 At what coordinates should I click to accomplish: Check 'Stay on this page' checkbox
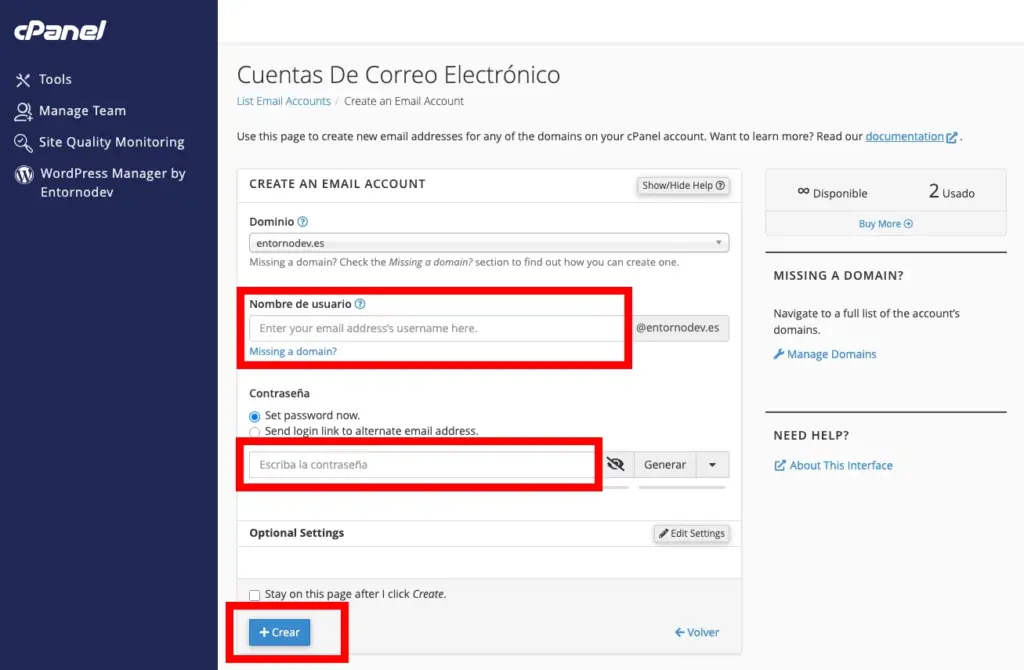point(254,595)
